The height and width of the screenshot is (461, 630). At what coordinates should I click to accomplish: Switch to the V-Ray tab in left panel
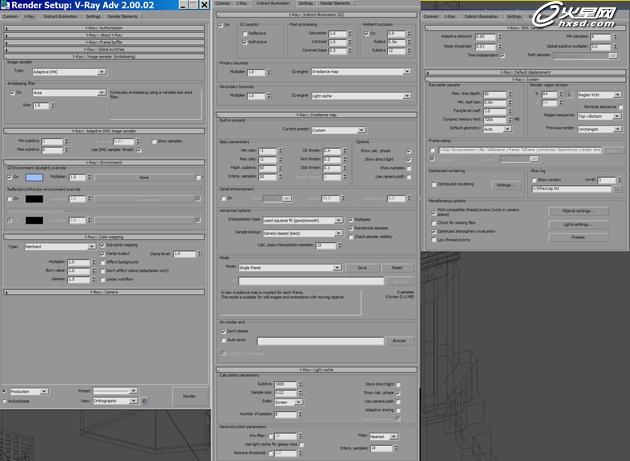30,17
